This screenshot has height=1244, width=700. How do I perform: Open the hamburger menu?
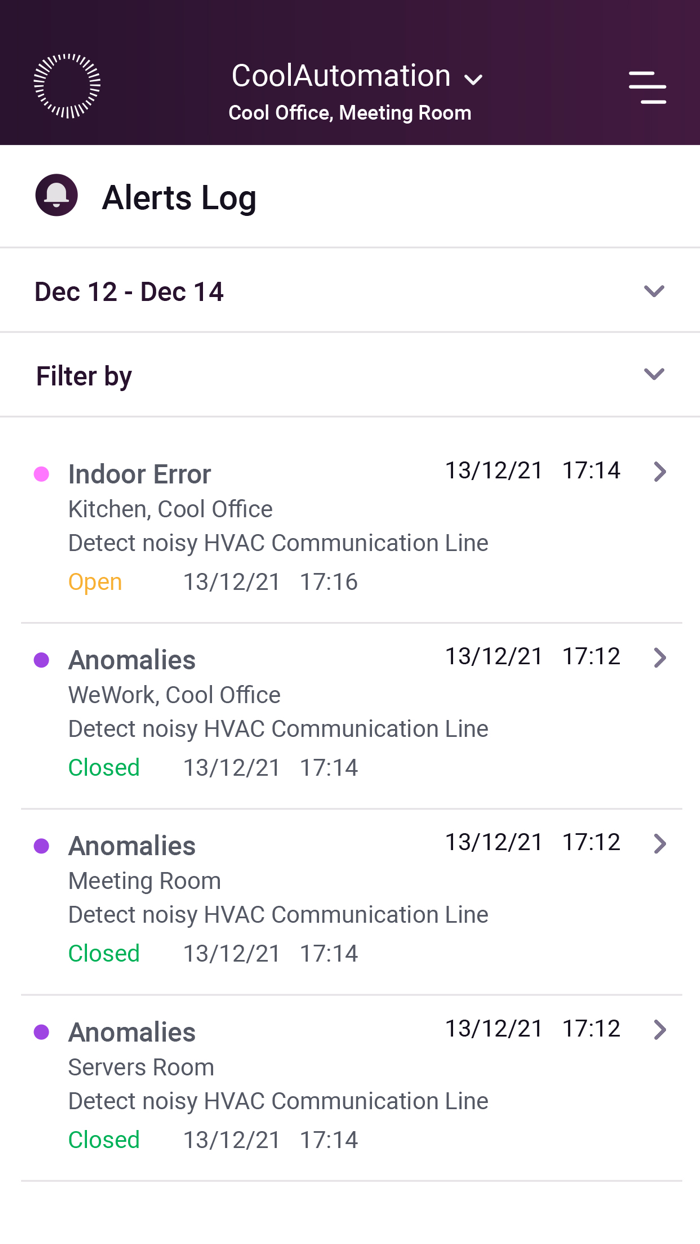[x=647, y=87]
